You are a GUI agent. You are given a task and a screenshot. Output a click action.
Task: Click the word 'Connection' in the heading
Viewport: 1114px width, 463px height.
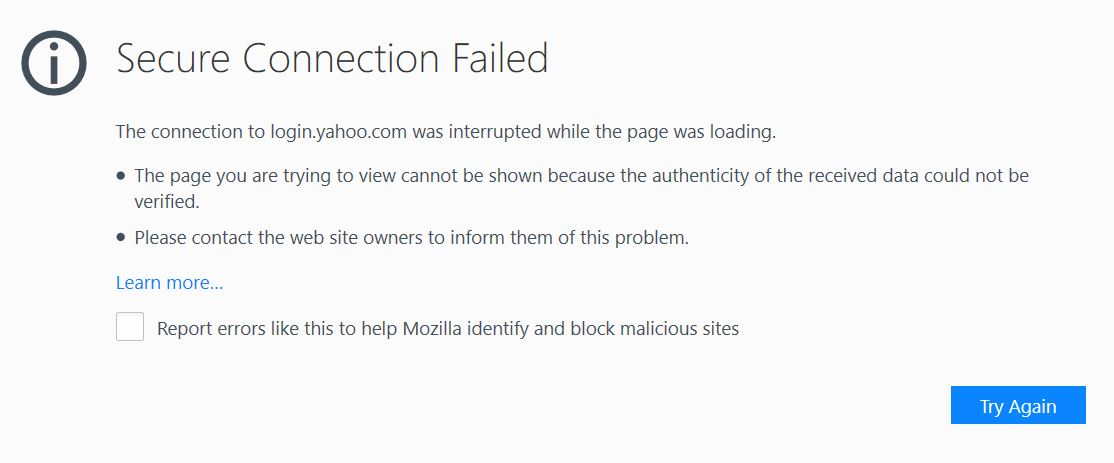click(x=336, y=58)
